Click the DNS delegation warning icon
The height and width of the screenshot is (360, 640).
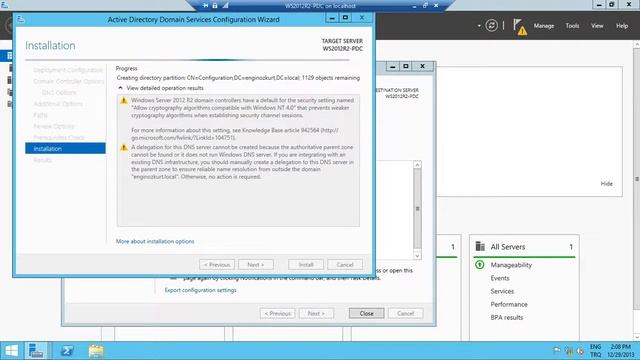pyautogui.click(x=124, y=147)
